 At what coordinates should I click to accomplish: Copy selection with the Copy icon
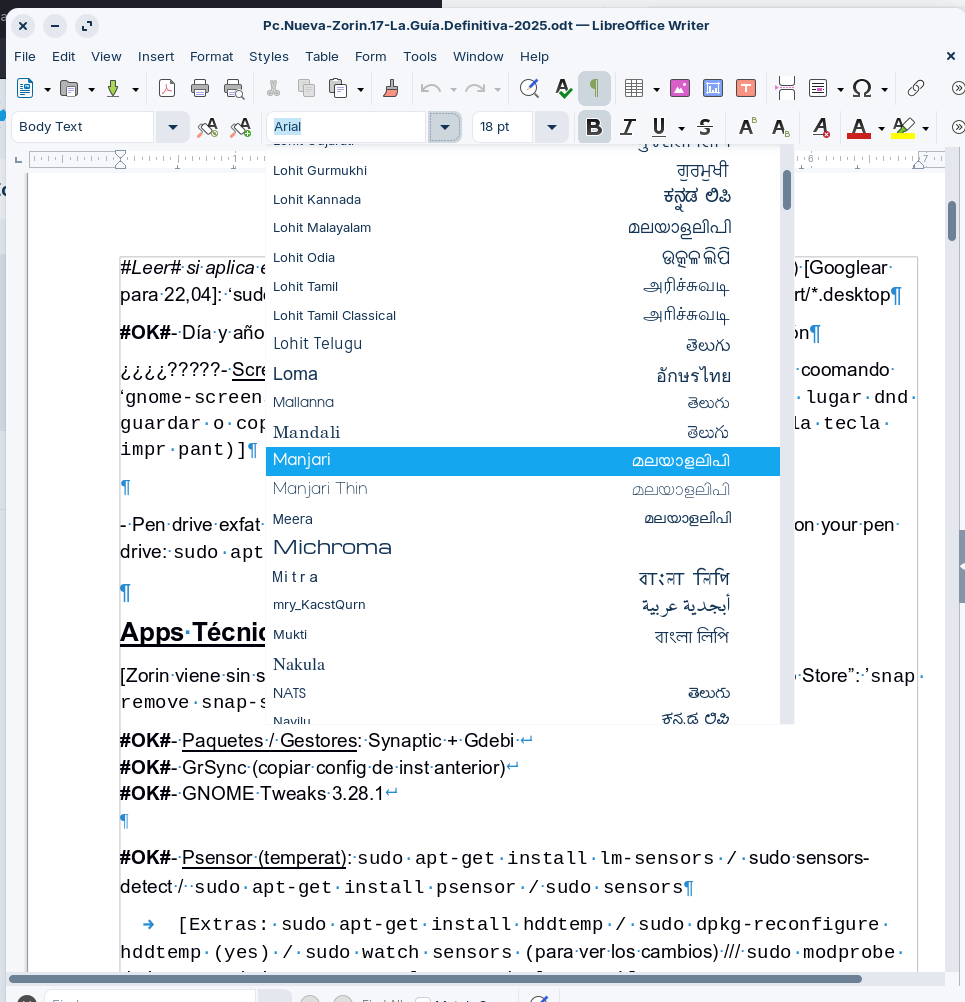coord(306,88)
